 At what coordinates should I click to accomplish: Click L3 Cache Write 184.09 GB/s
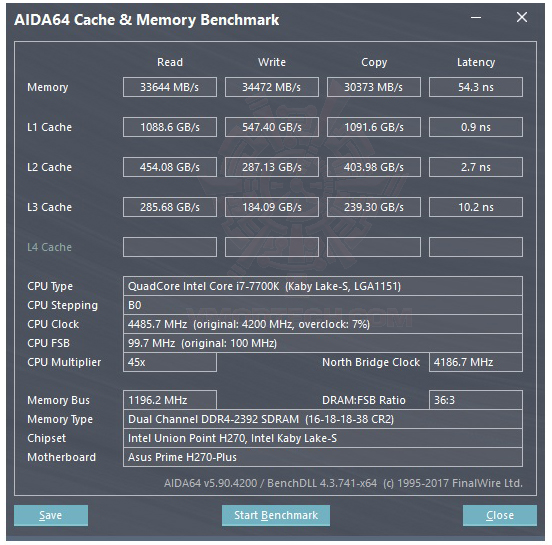(272, 207)
